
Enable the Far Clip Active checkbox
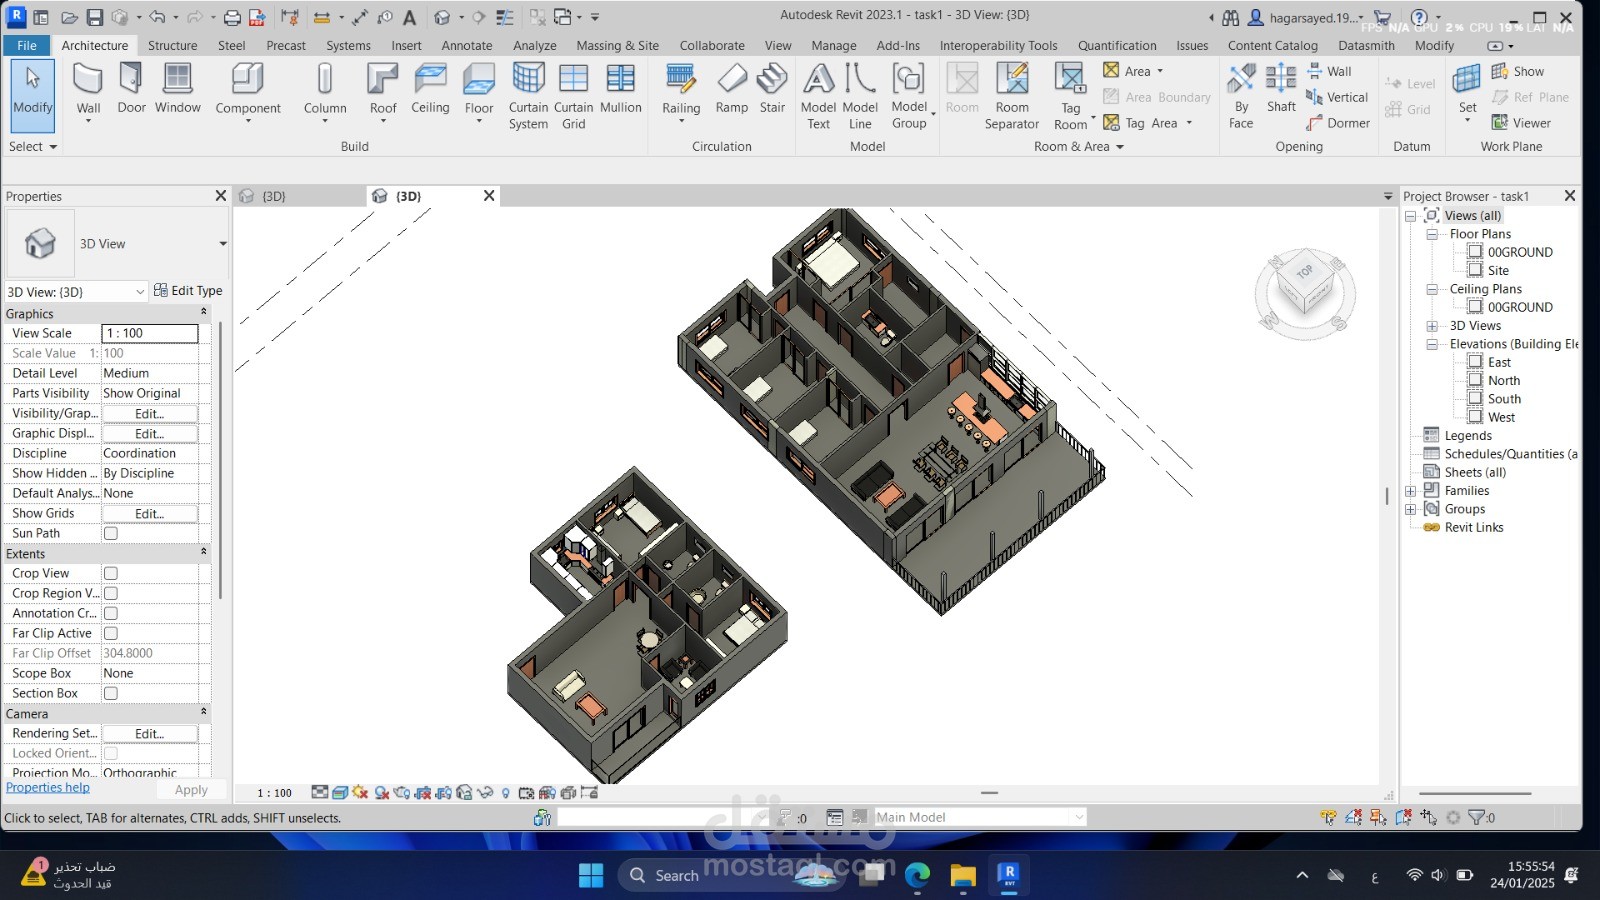pos(111,633)
